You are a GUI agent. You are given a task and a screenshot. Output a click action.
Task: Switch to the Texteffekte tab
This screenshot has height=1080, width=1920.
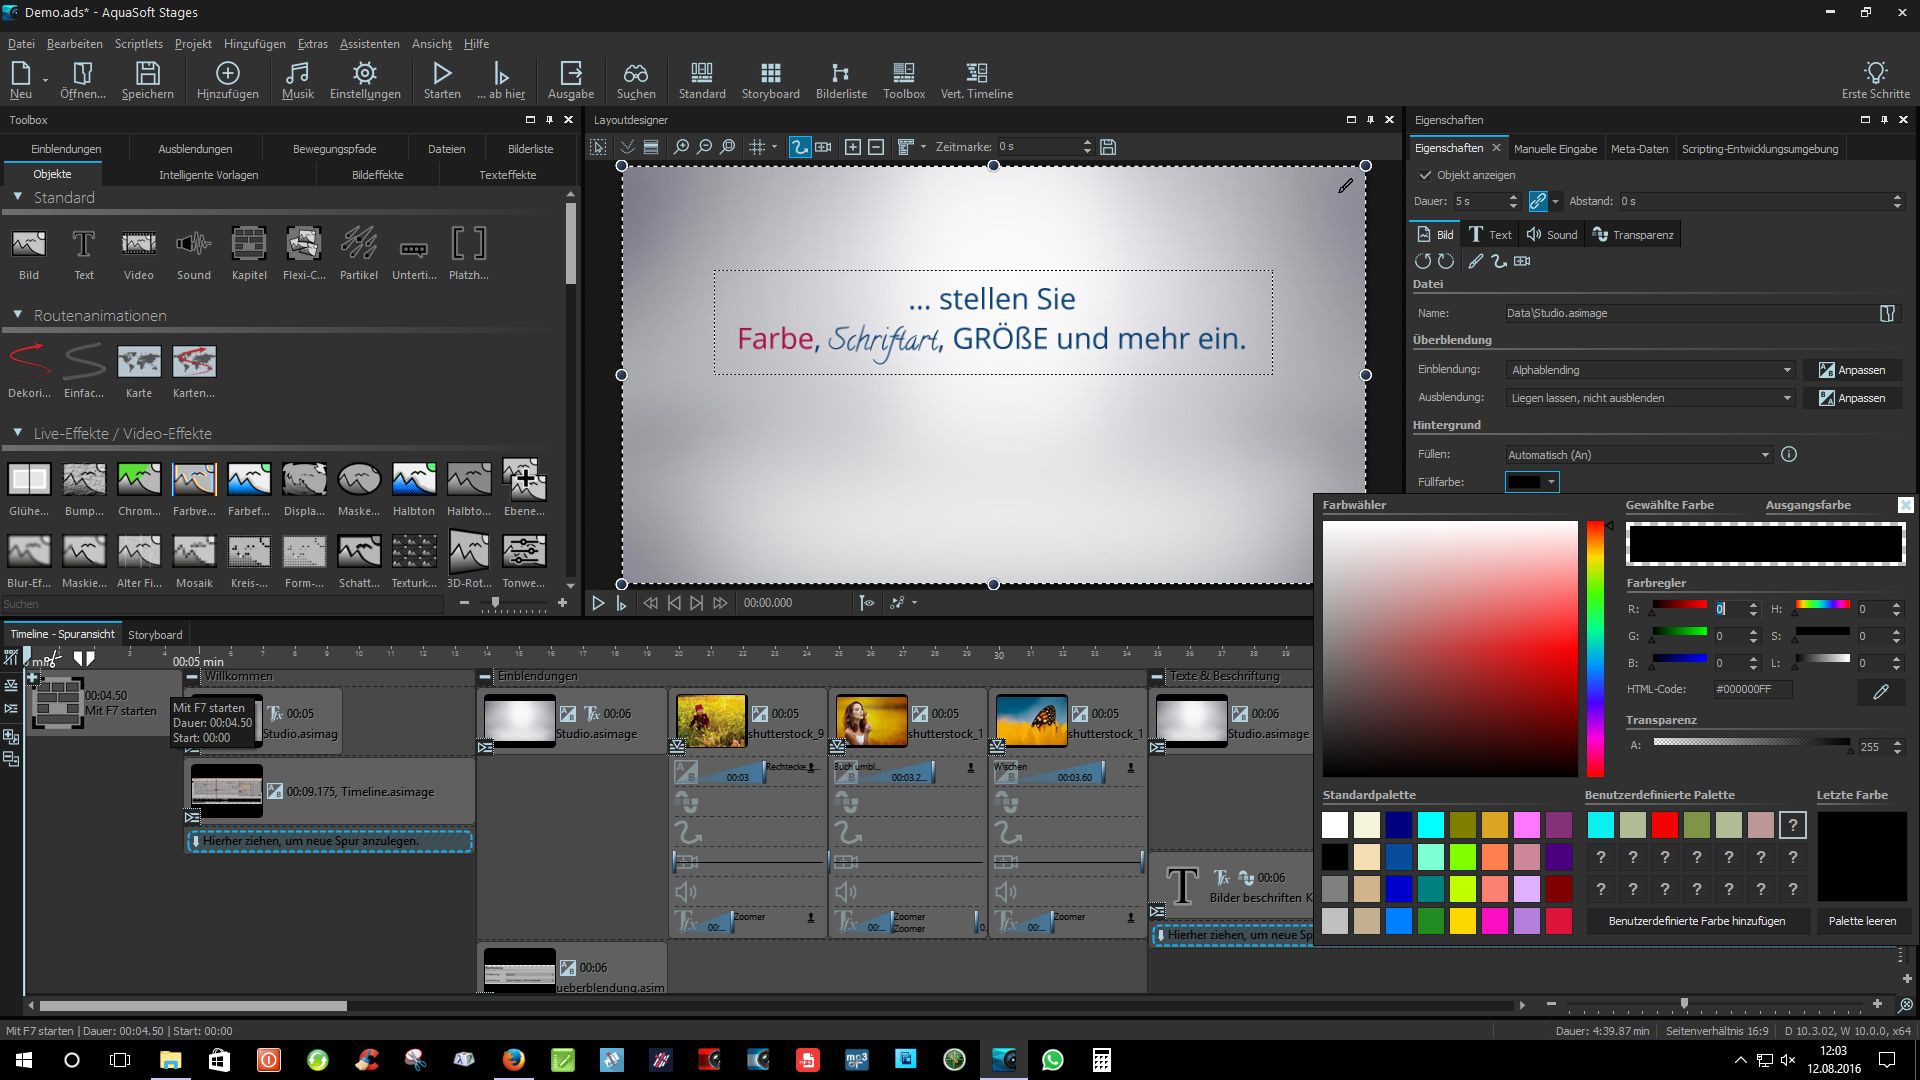click(507, 175)
